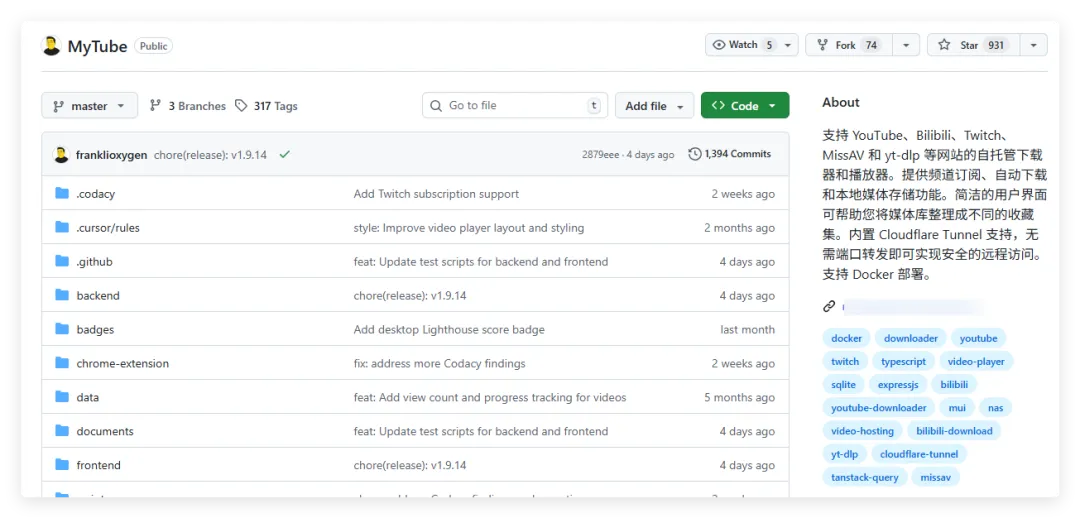Image resolution: width=1080 pixels, height=518 pixels.
Task: Click the link icon in About section
Action: tap(829, 306)
